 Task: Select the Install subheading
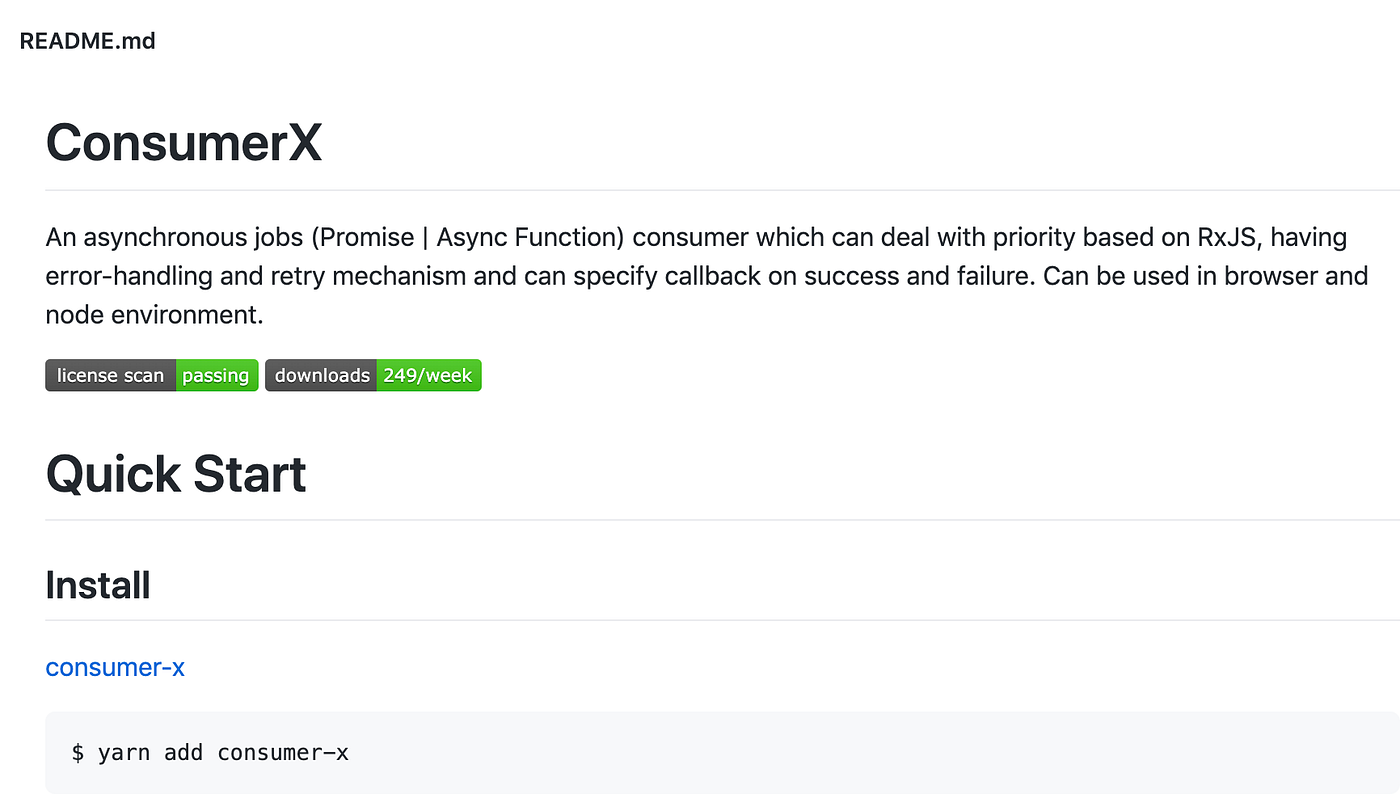click(x=98, y=585)
